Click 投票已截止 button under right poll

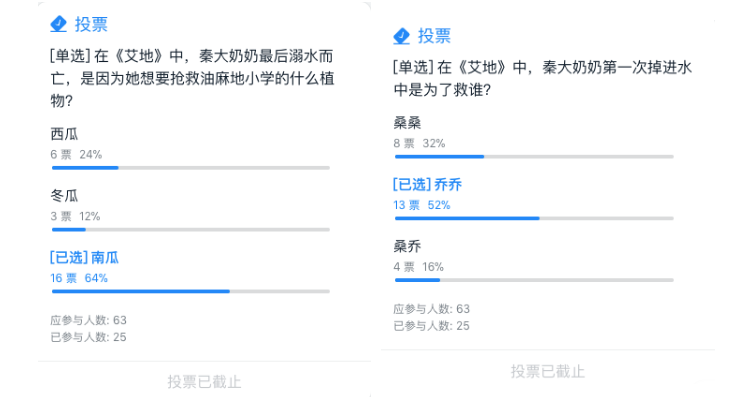[x=548, y=371]
